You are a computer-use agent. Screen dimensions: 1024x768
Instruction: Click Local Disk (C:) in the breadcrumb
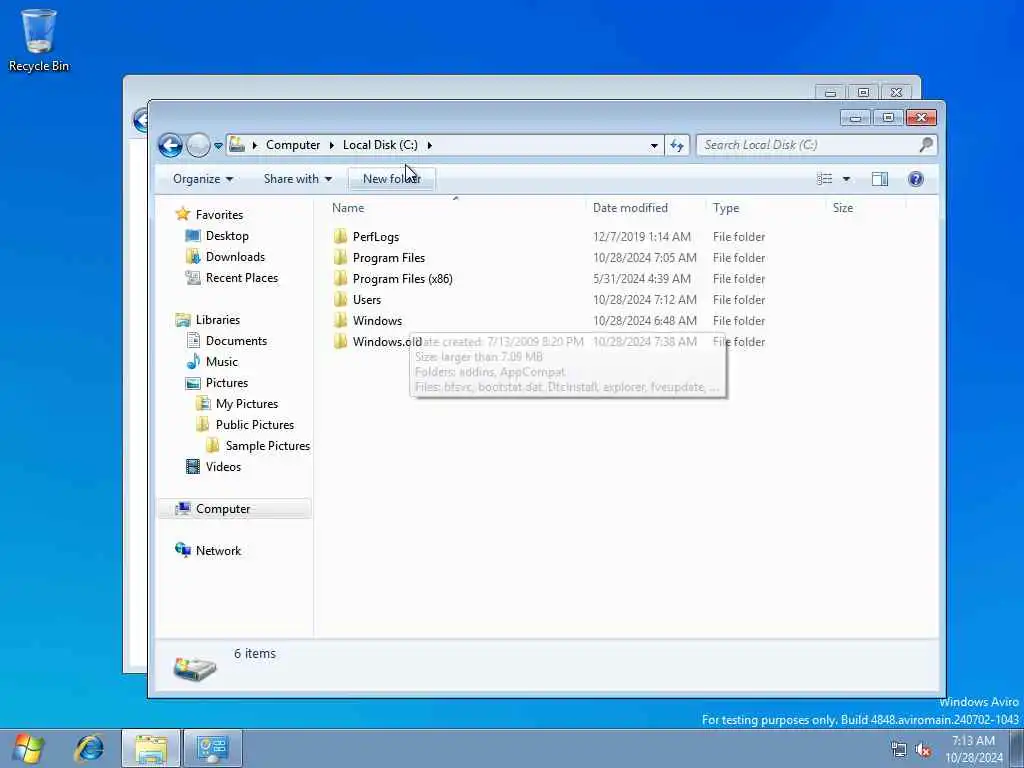point(380,145)
